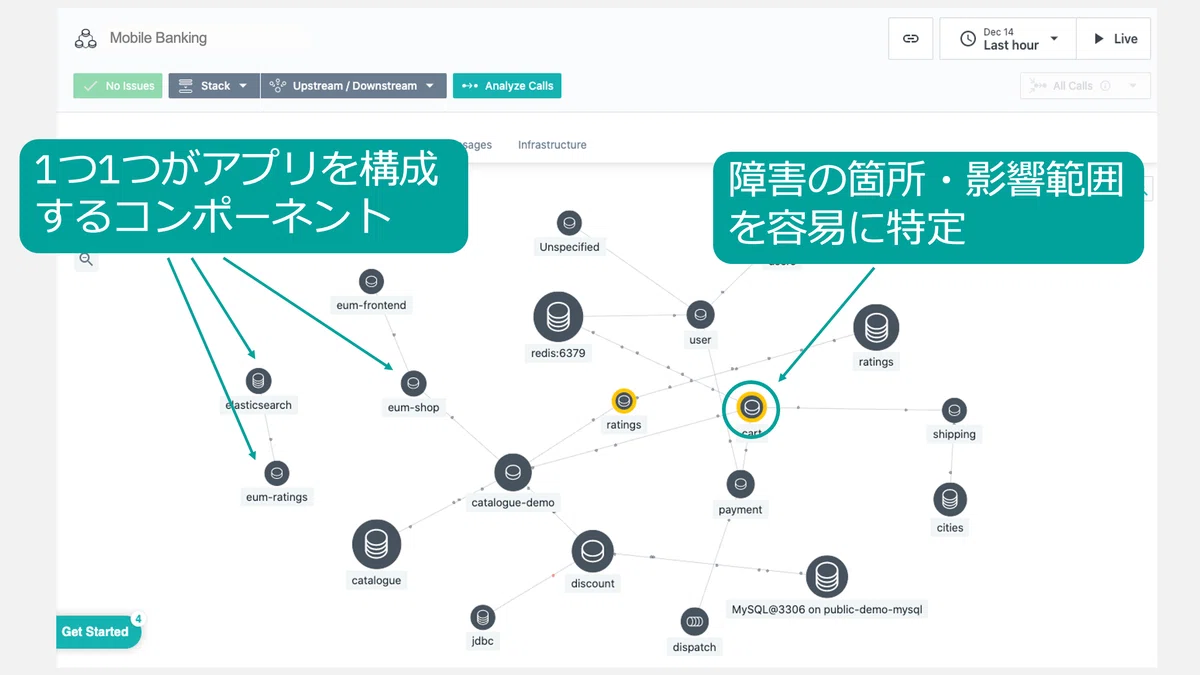Zoom out the dependency map
Viewport: 1200px width, 675px height.
[x=87, y=260]
